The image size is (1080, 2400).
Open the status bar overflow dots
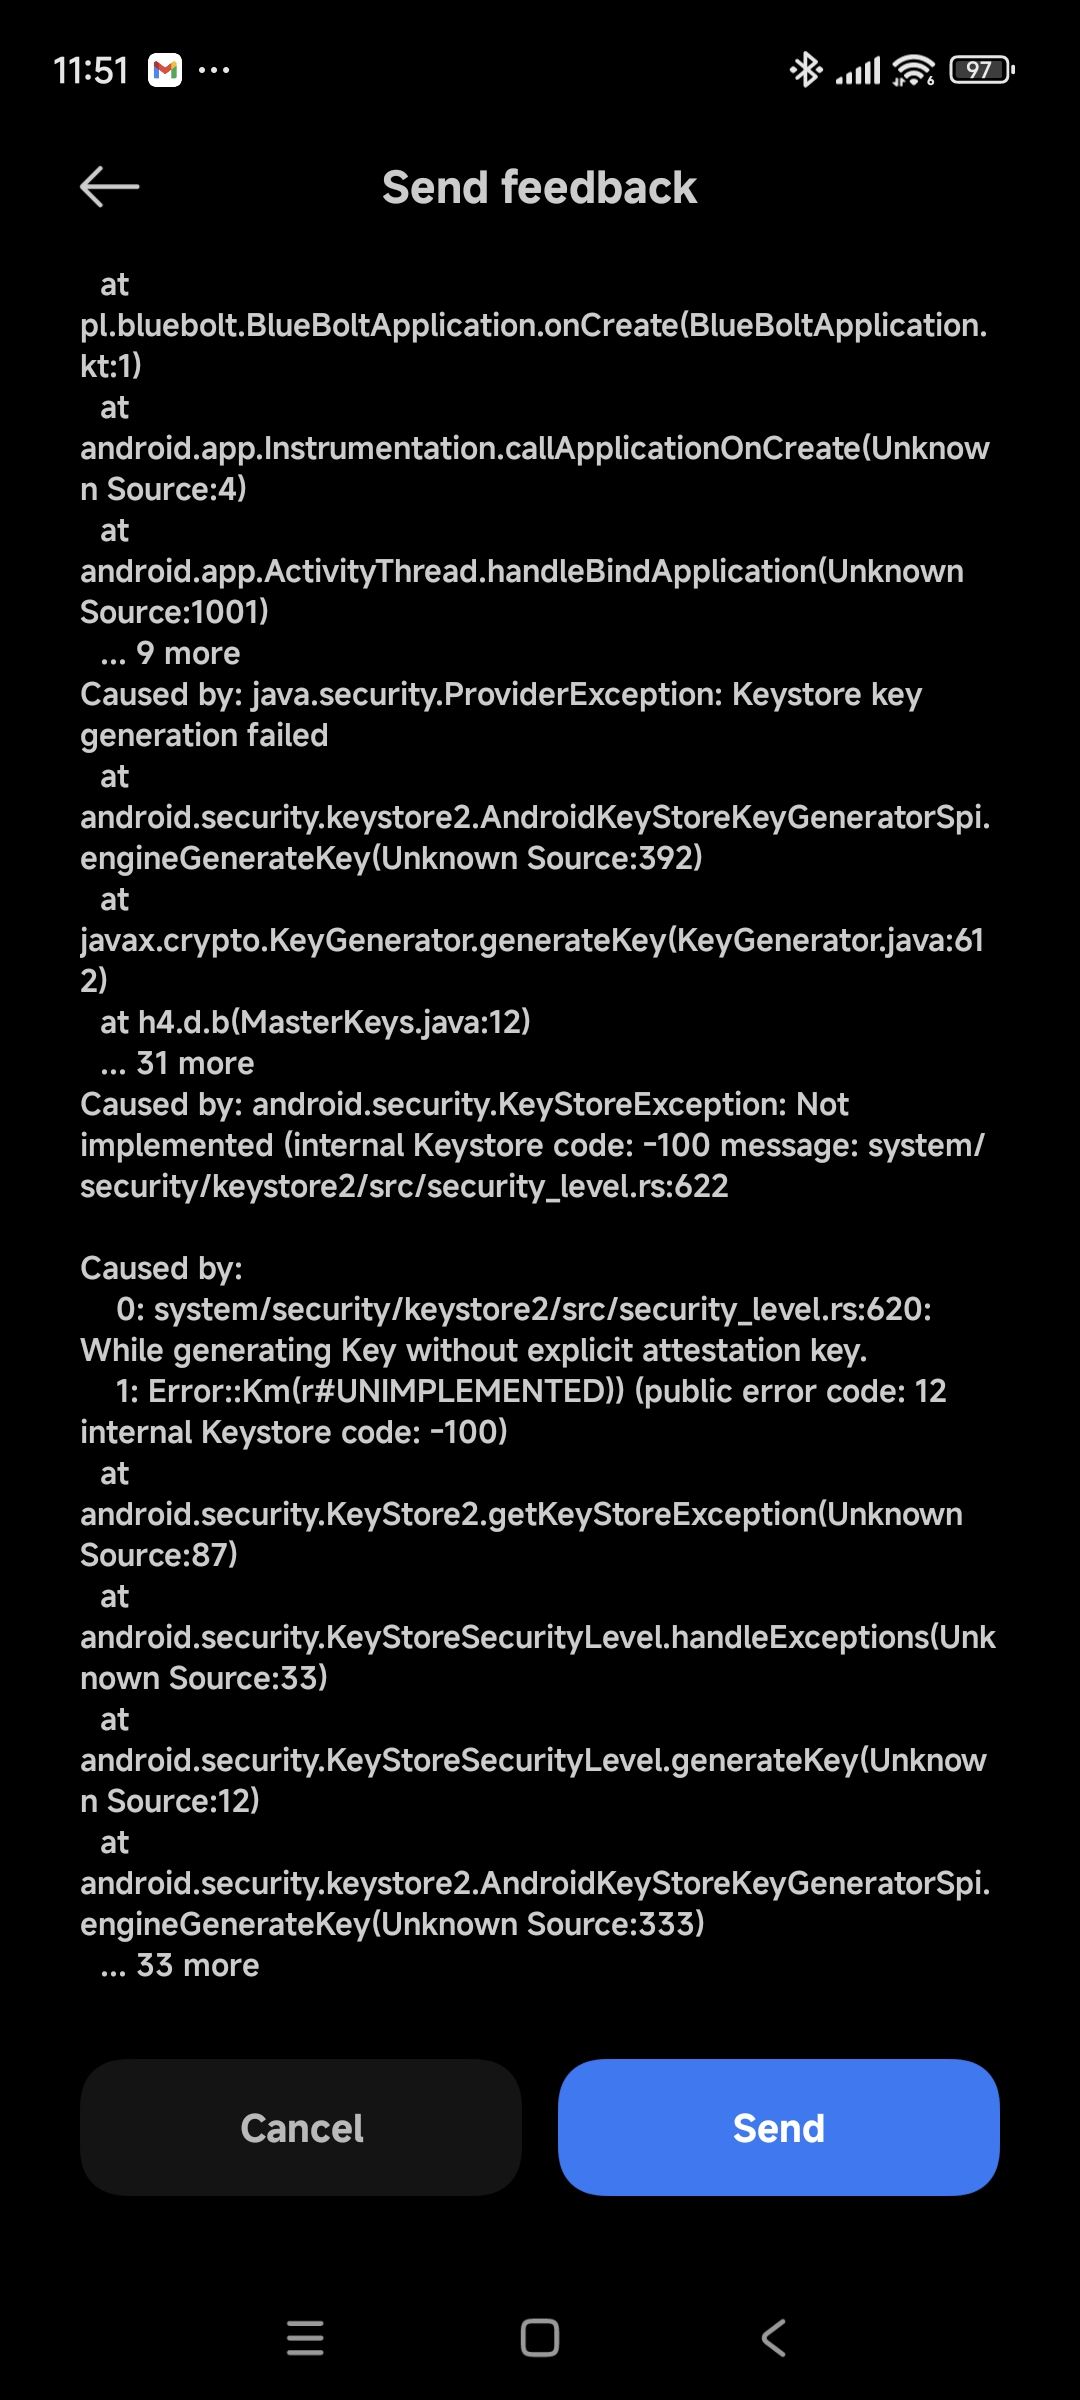(x=214, y=70)
